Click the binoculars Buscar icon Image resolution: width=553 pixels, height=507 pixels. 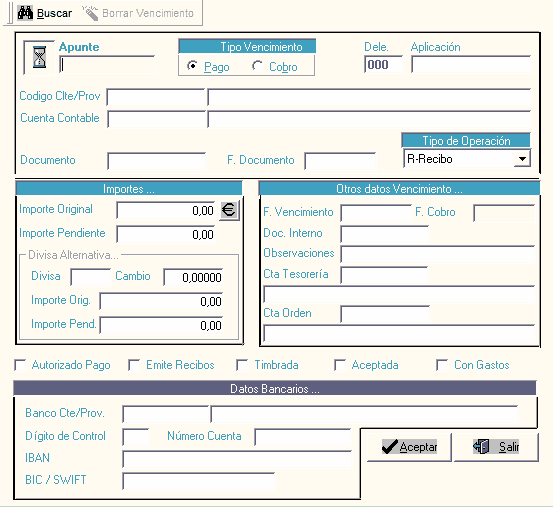tap(25, 13)
